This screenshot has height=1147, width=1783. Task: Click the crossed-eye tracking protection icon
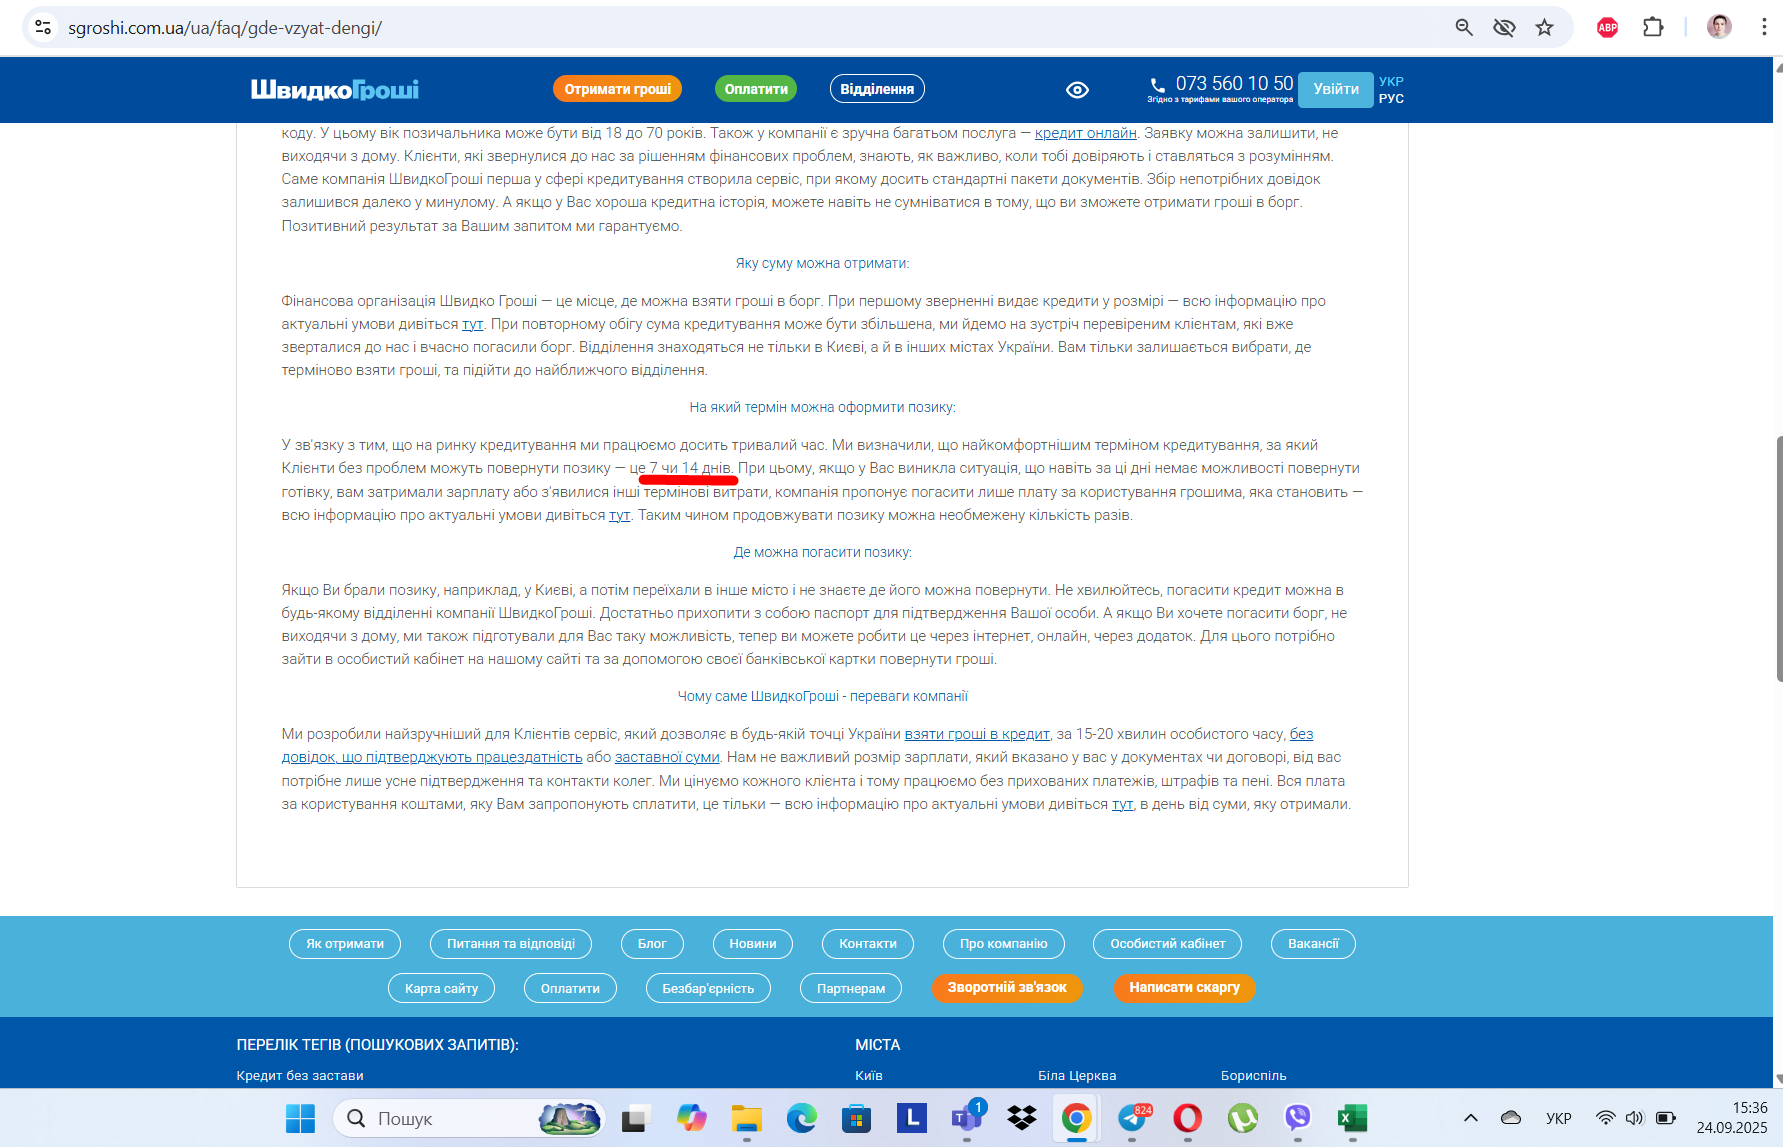point(1504,27)
